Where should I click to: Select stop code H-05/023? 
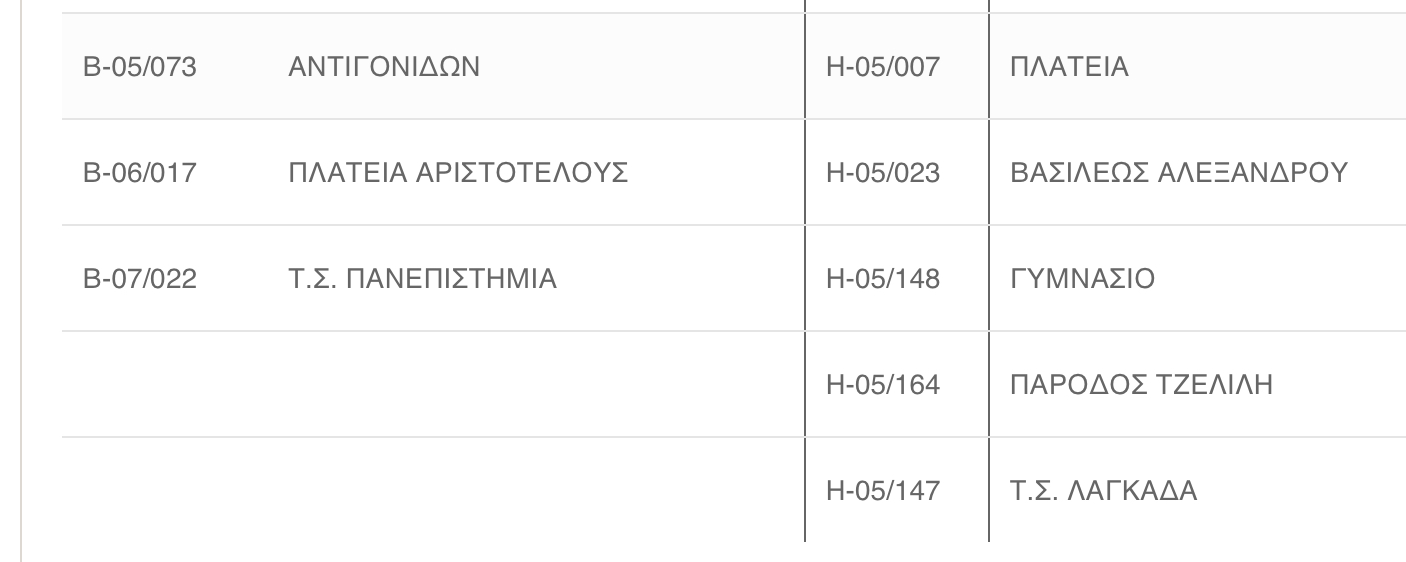click(883, 173)
